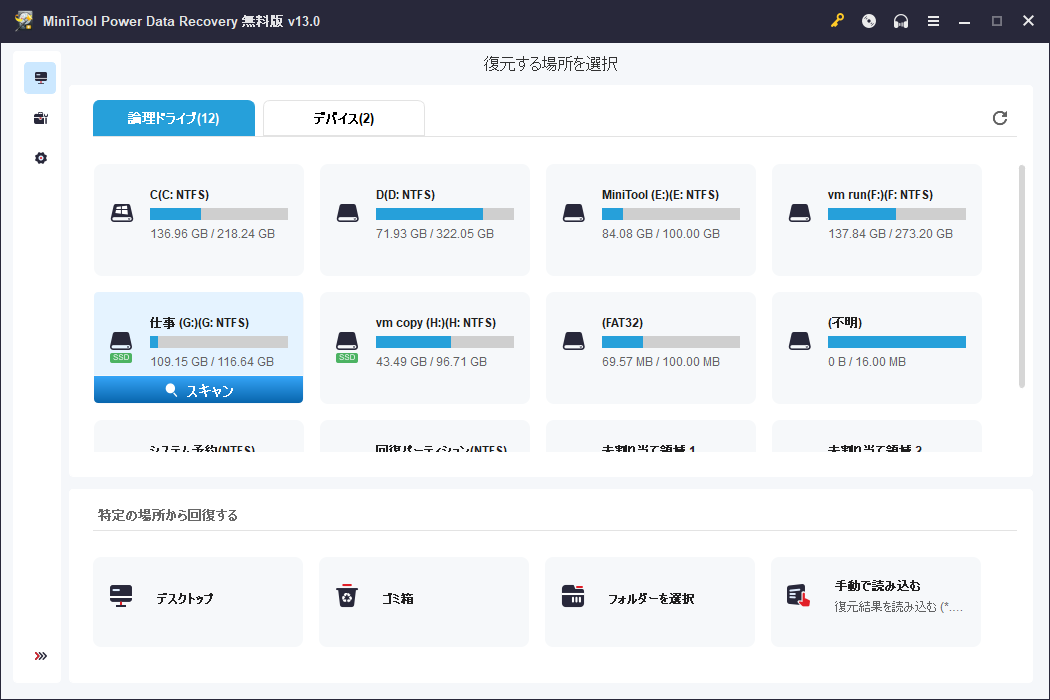Click the 復元結果を読み込む subtitle text
This screenshot has width=1050, height=700.
tap(899, 607)
